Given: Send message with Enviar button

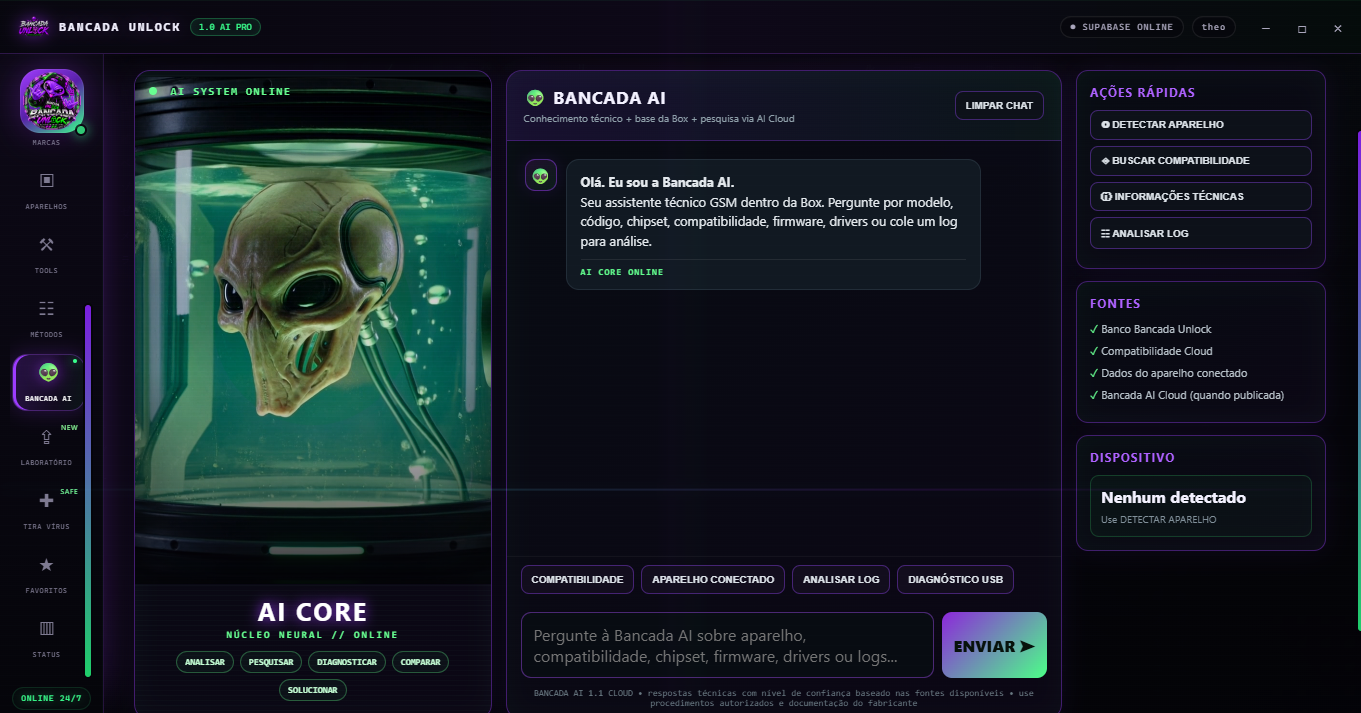Looking at the screenshot, I should [994, 645].
